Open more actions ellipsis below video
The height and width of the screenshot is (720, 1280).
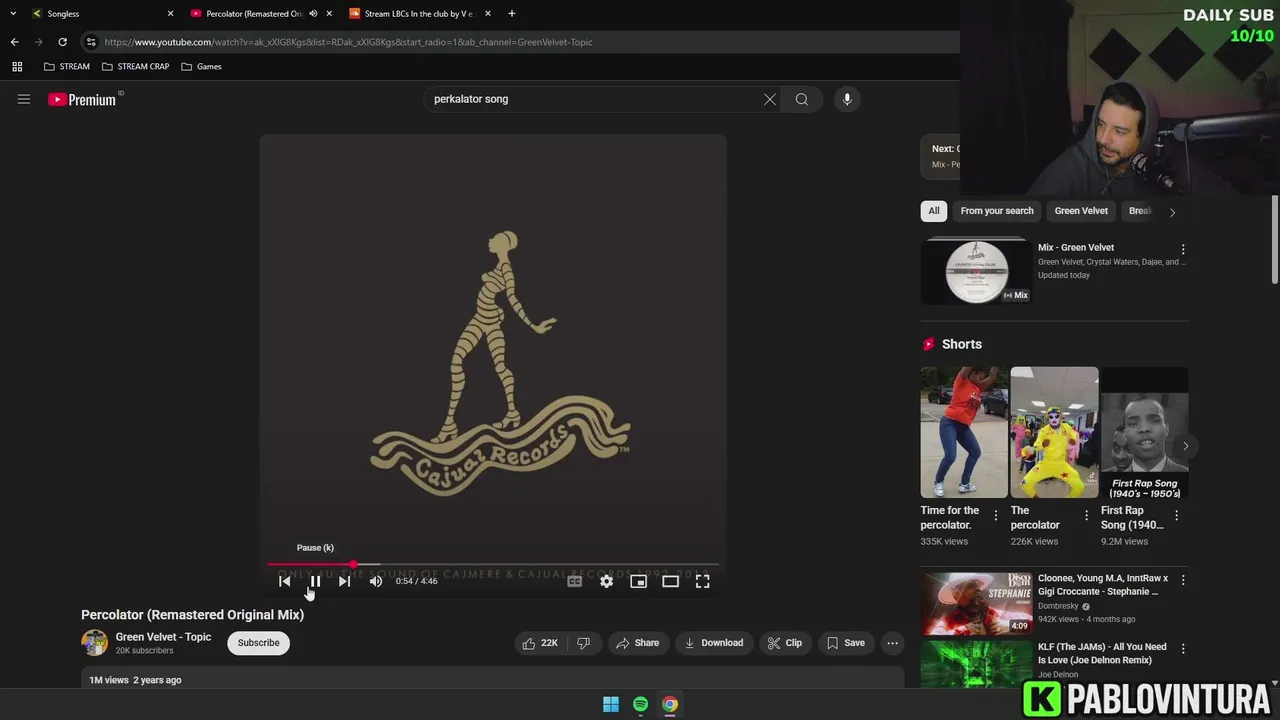893,643
